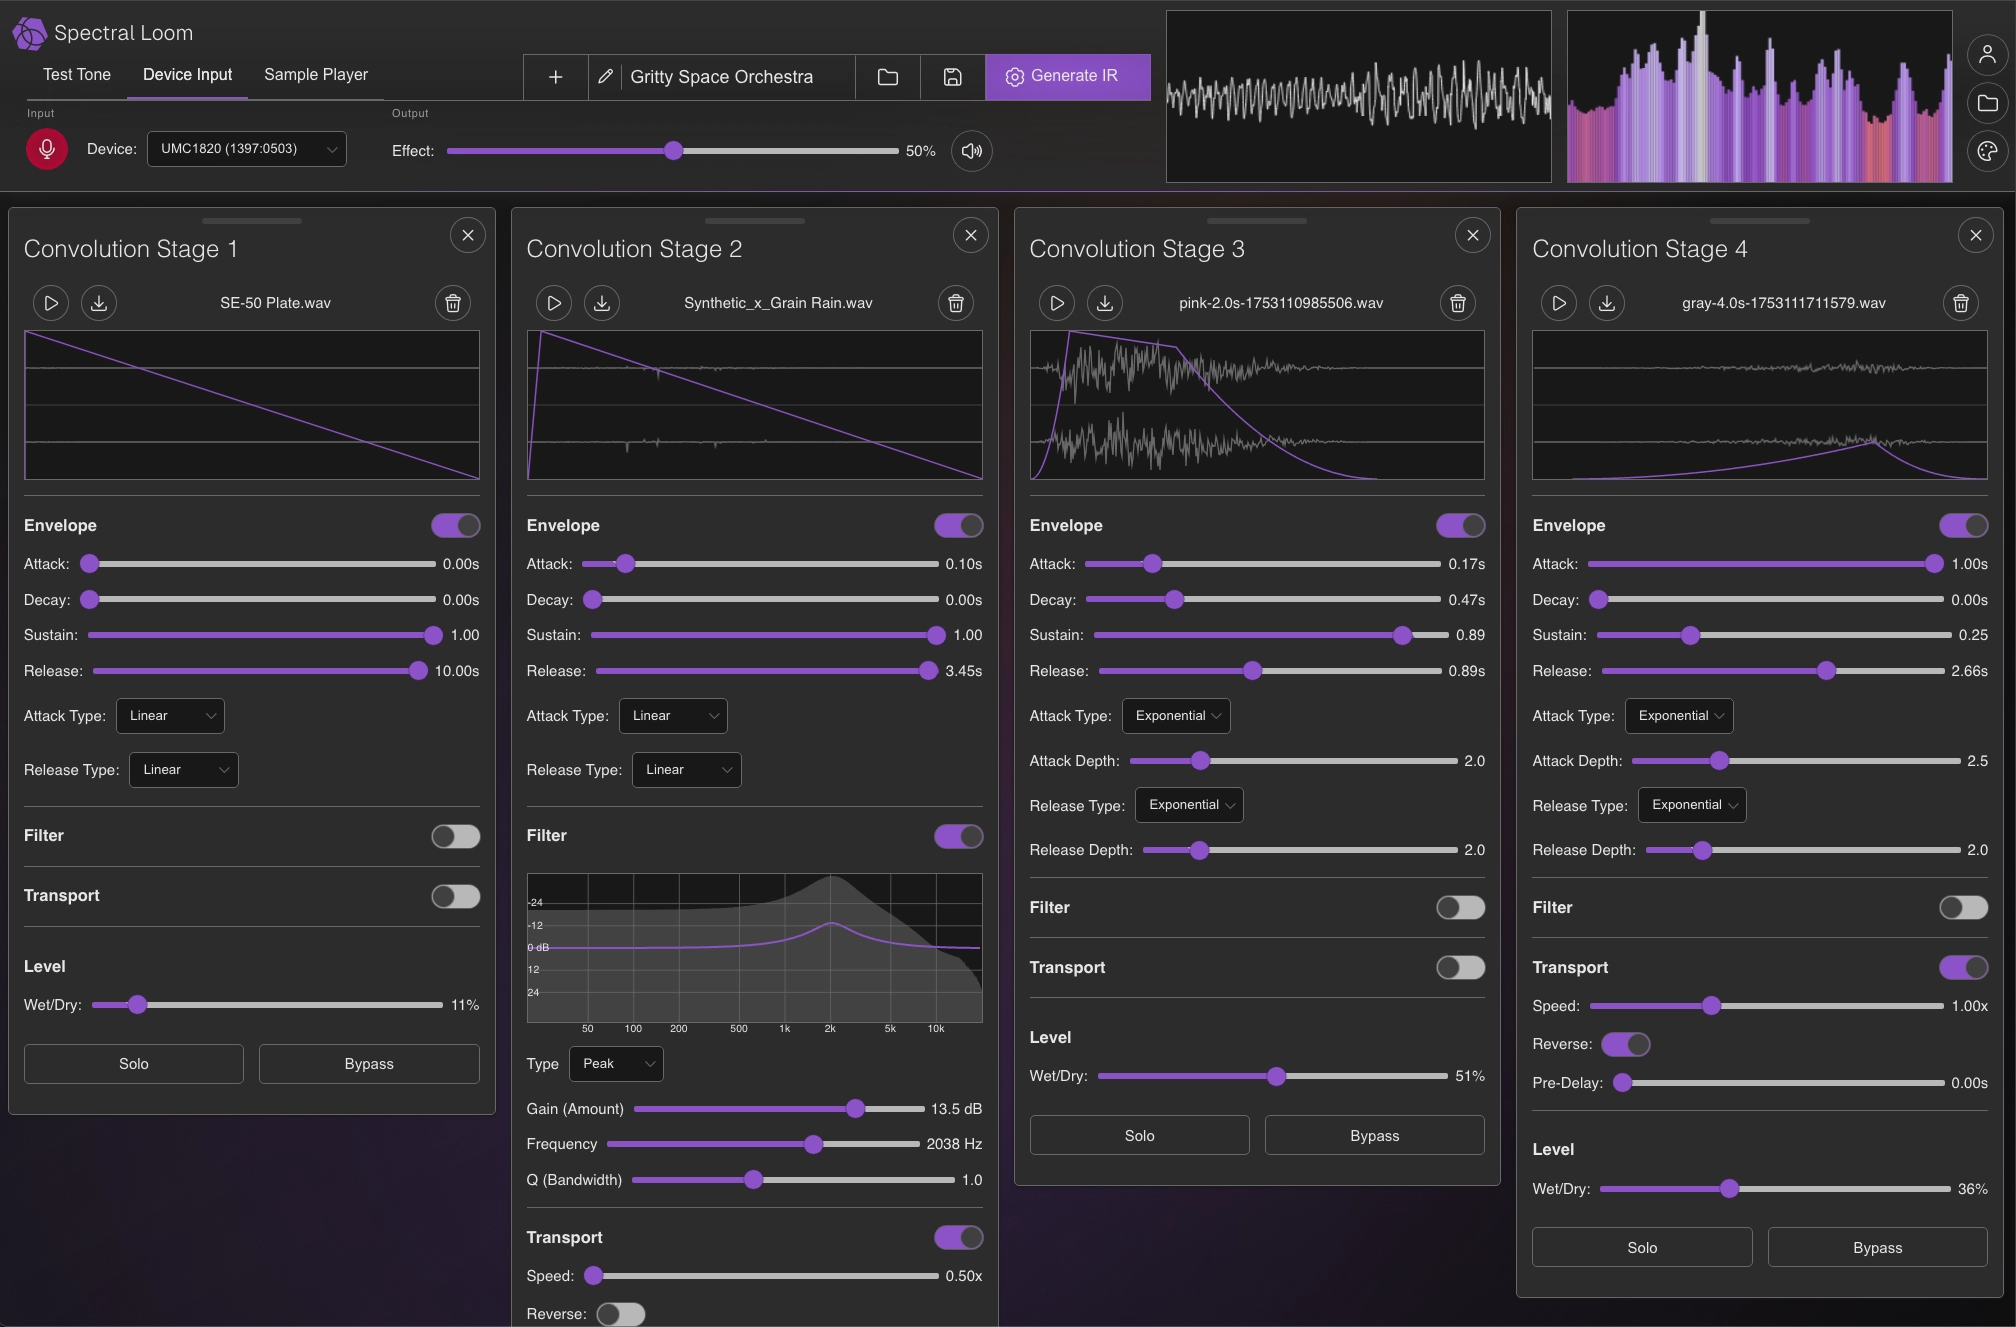Switch to the Test Tone tab

[x=77, y=75]
